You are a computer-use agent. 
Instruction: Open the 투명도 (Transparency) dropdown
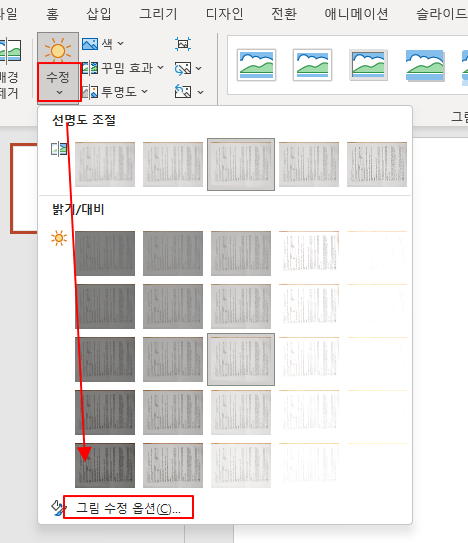pos(115,92)
